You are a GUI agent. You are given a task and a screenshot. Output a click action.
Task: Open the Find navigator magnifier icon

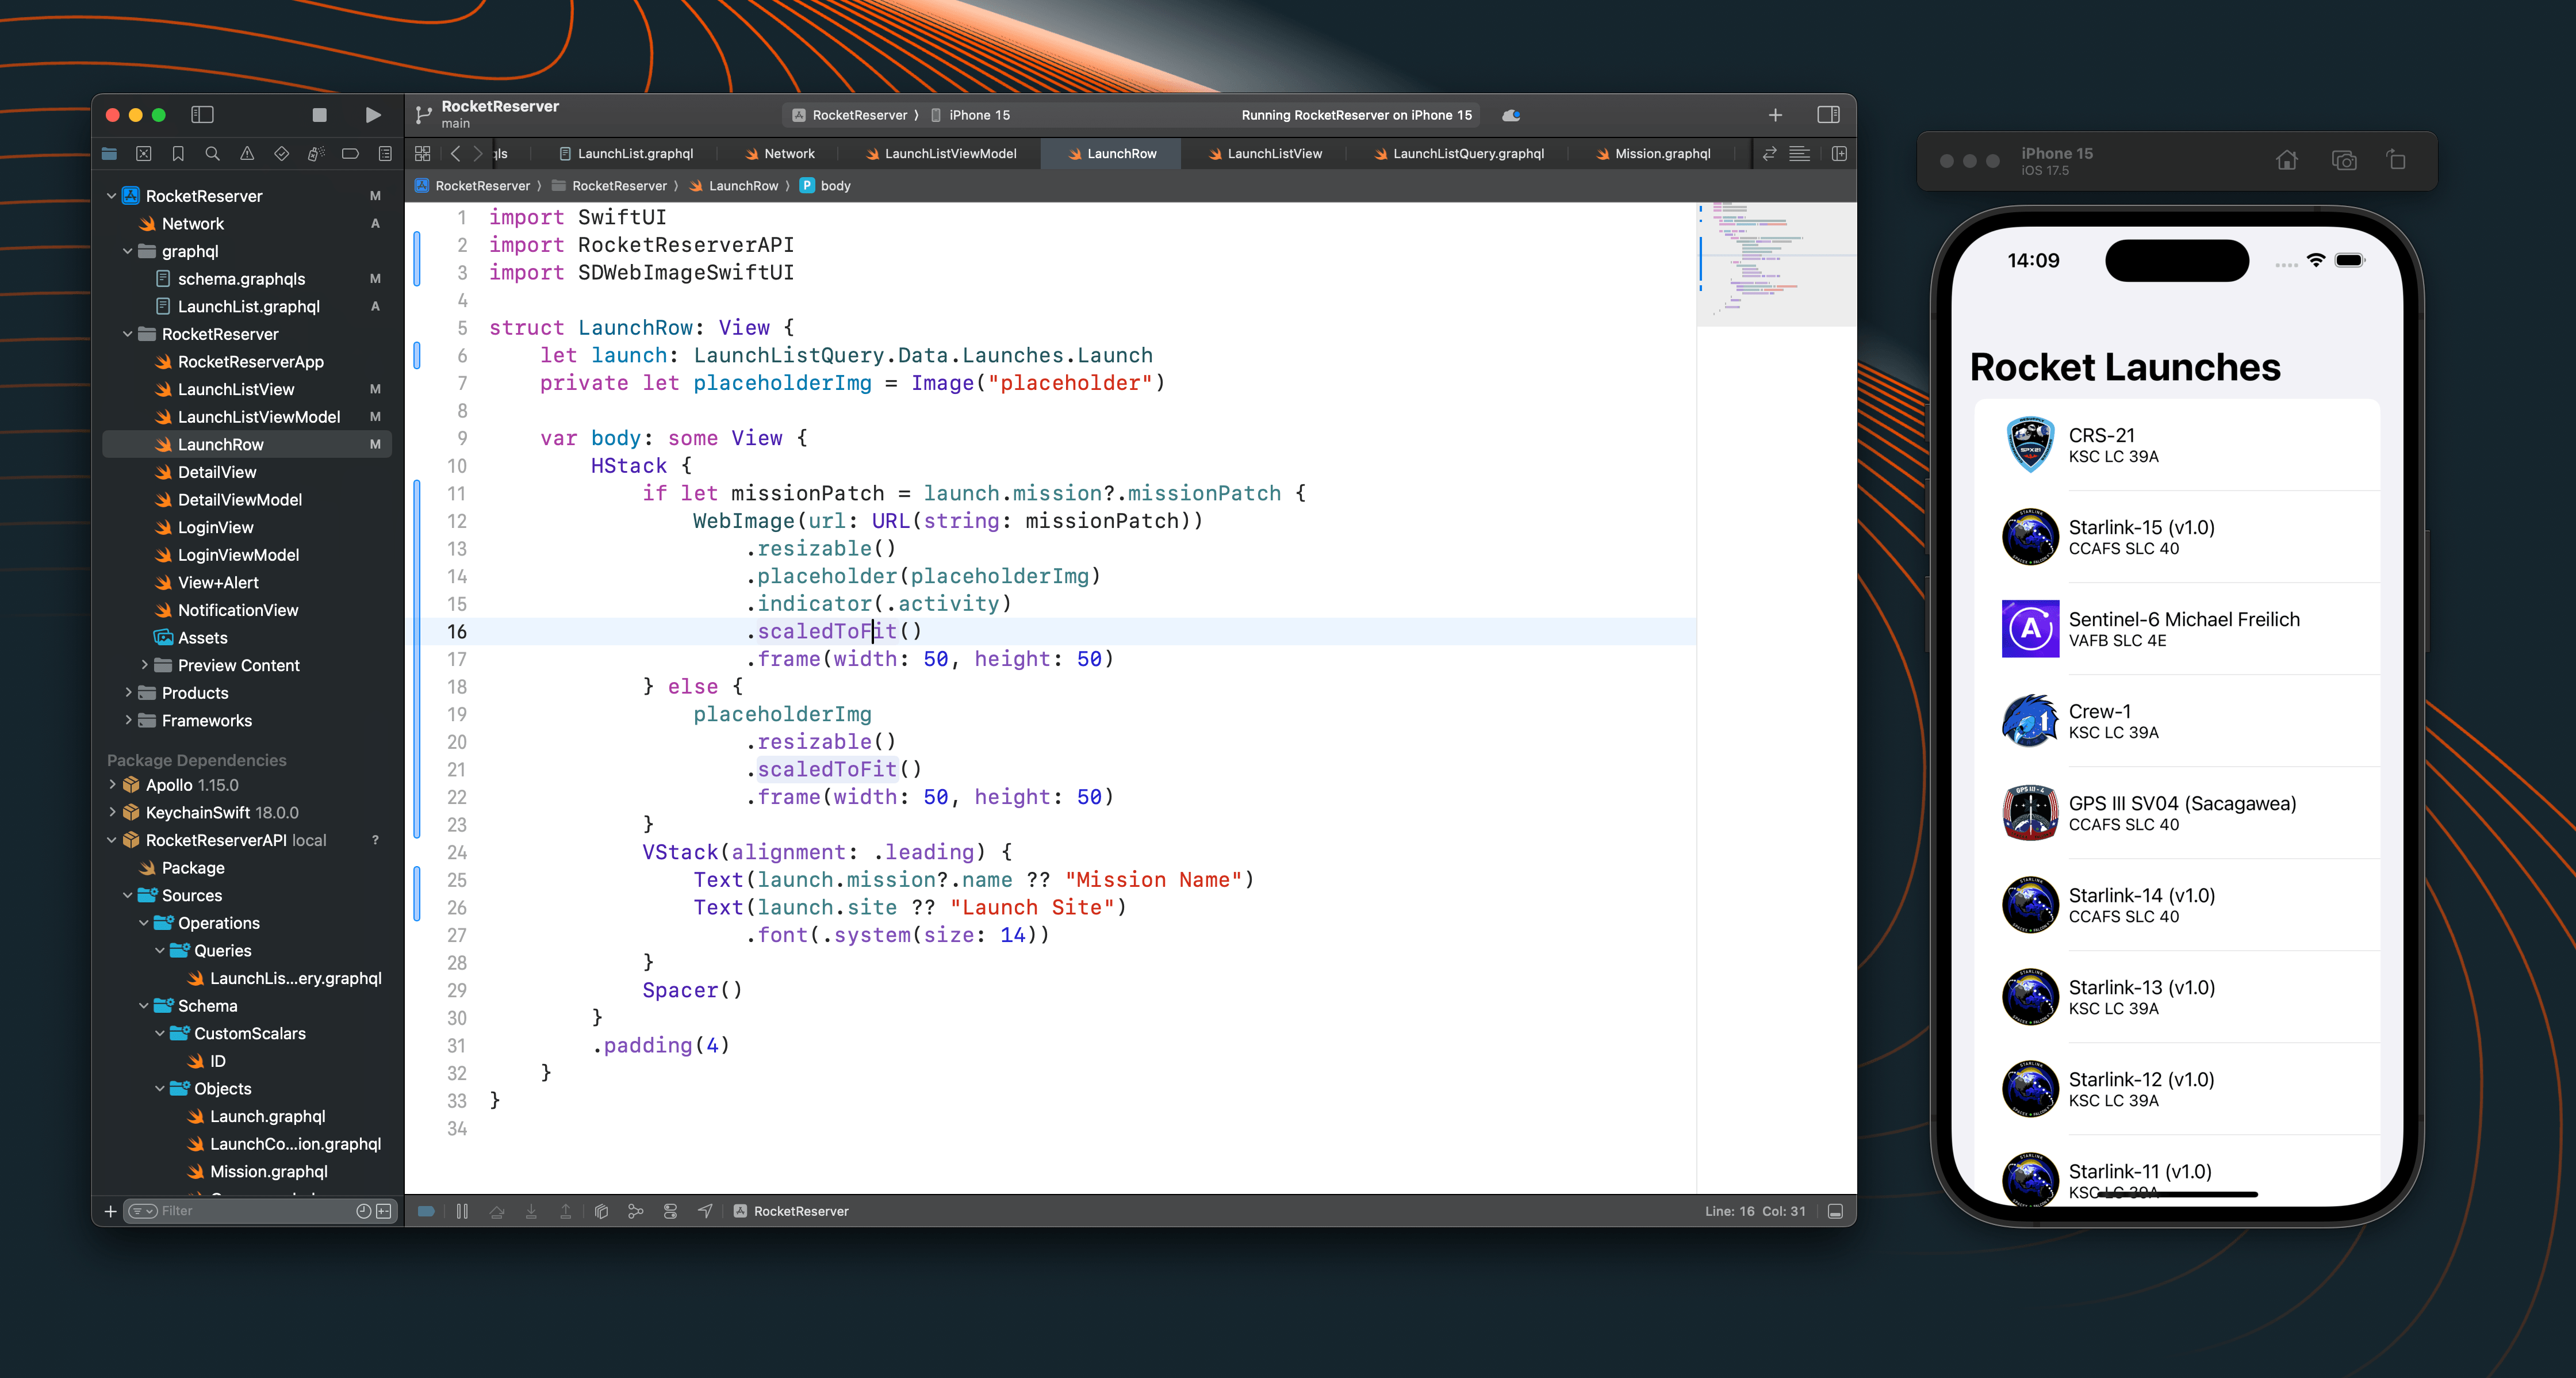click(x=212, y=154)
